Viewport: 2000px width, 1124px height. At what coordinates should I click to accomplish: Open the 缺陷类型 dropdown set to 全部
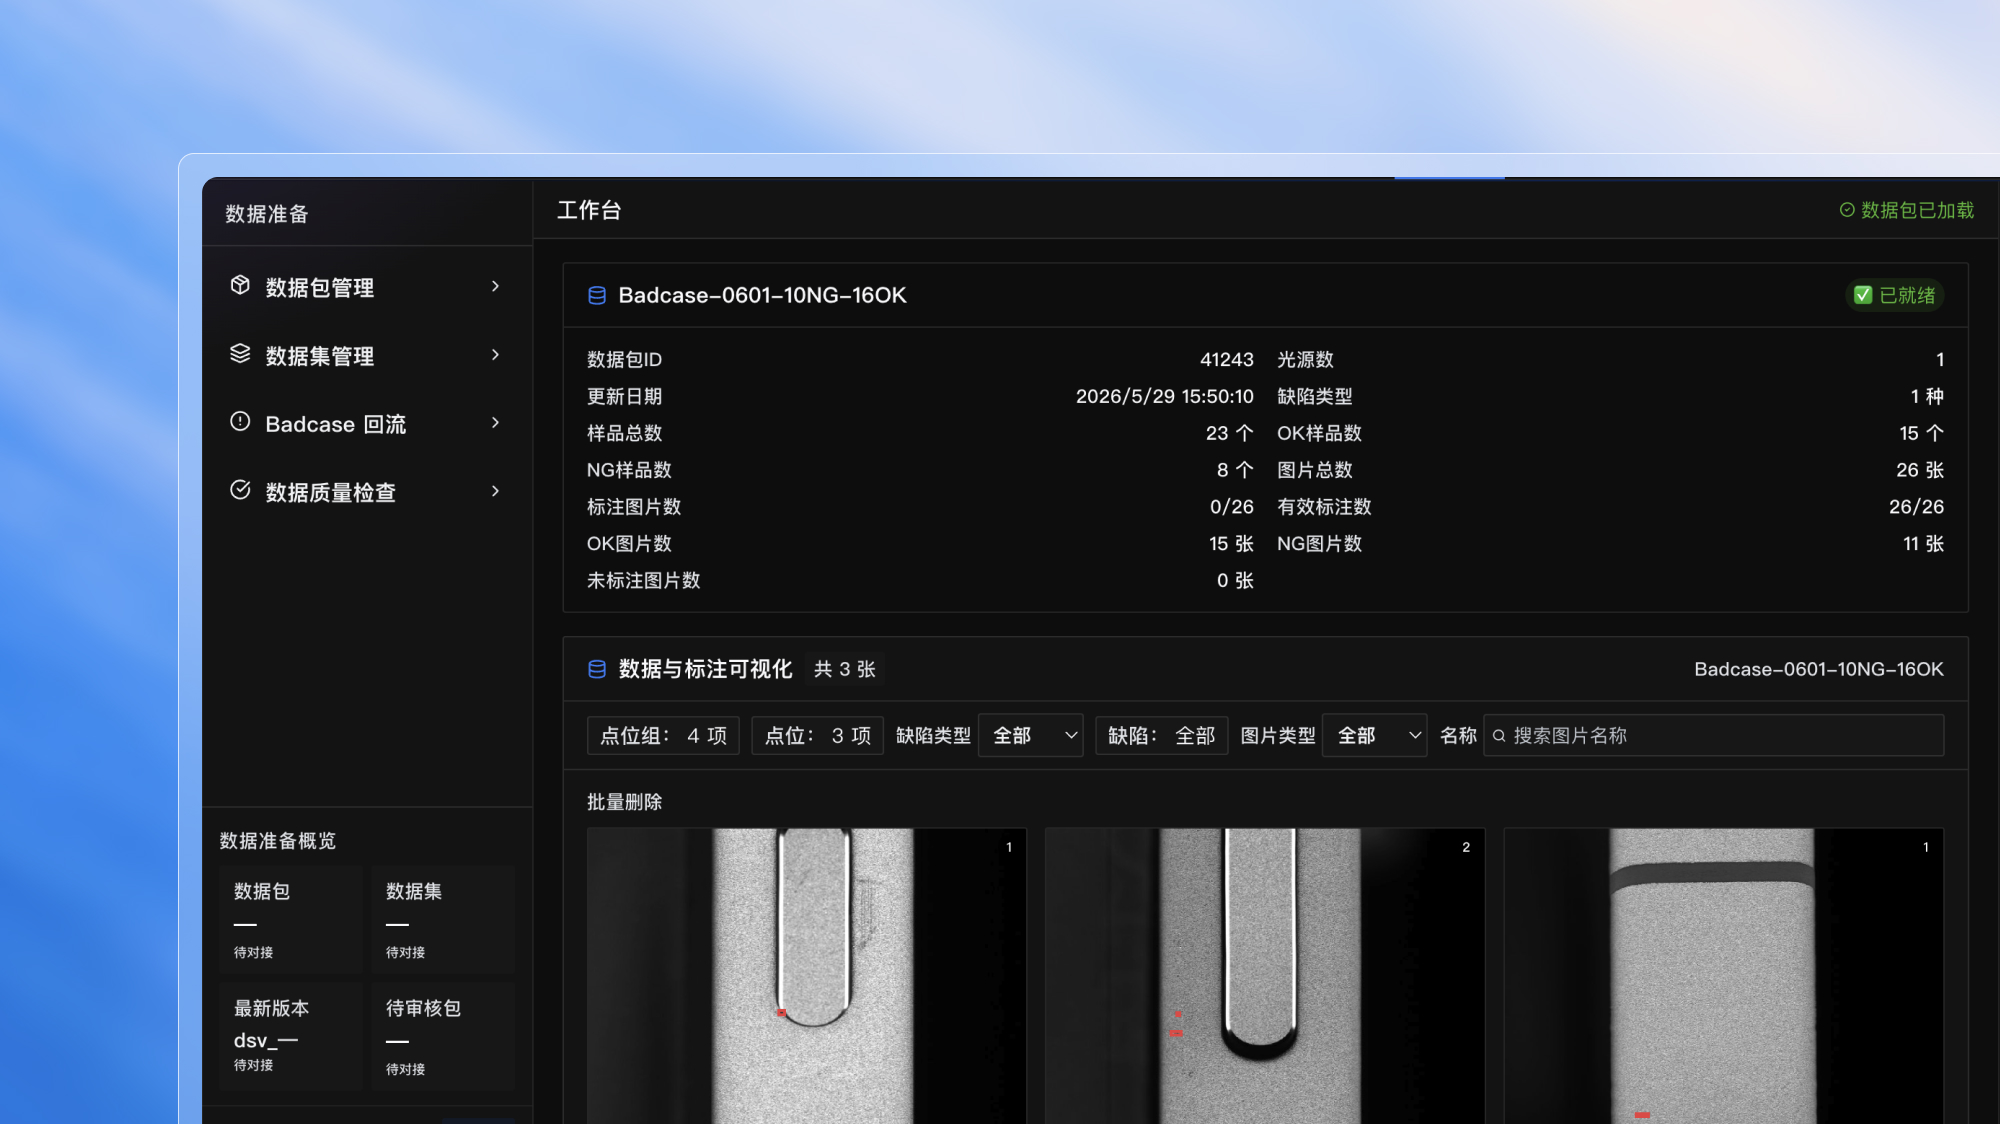1030,736
